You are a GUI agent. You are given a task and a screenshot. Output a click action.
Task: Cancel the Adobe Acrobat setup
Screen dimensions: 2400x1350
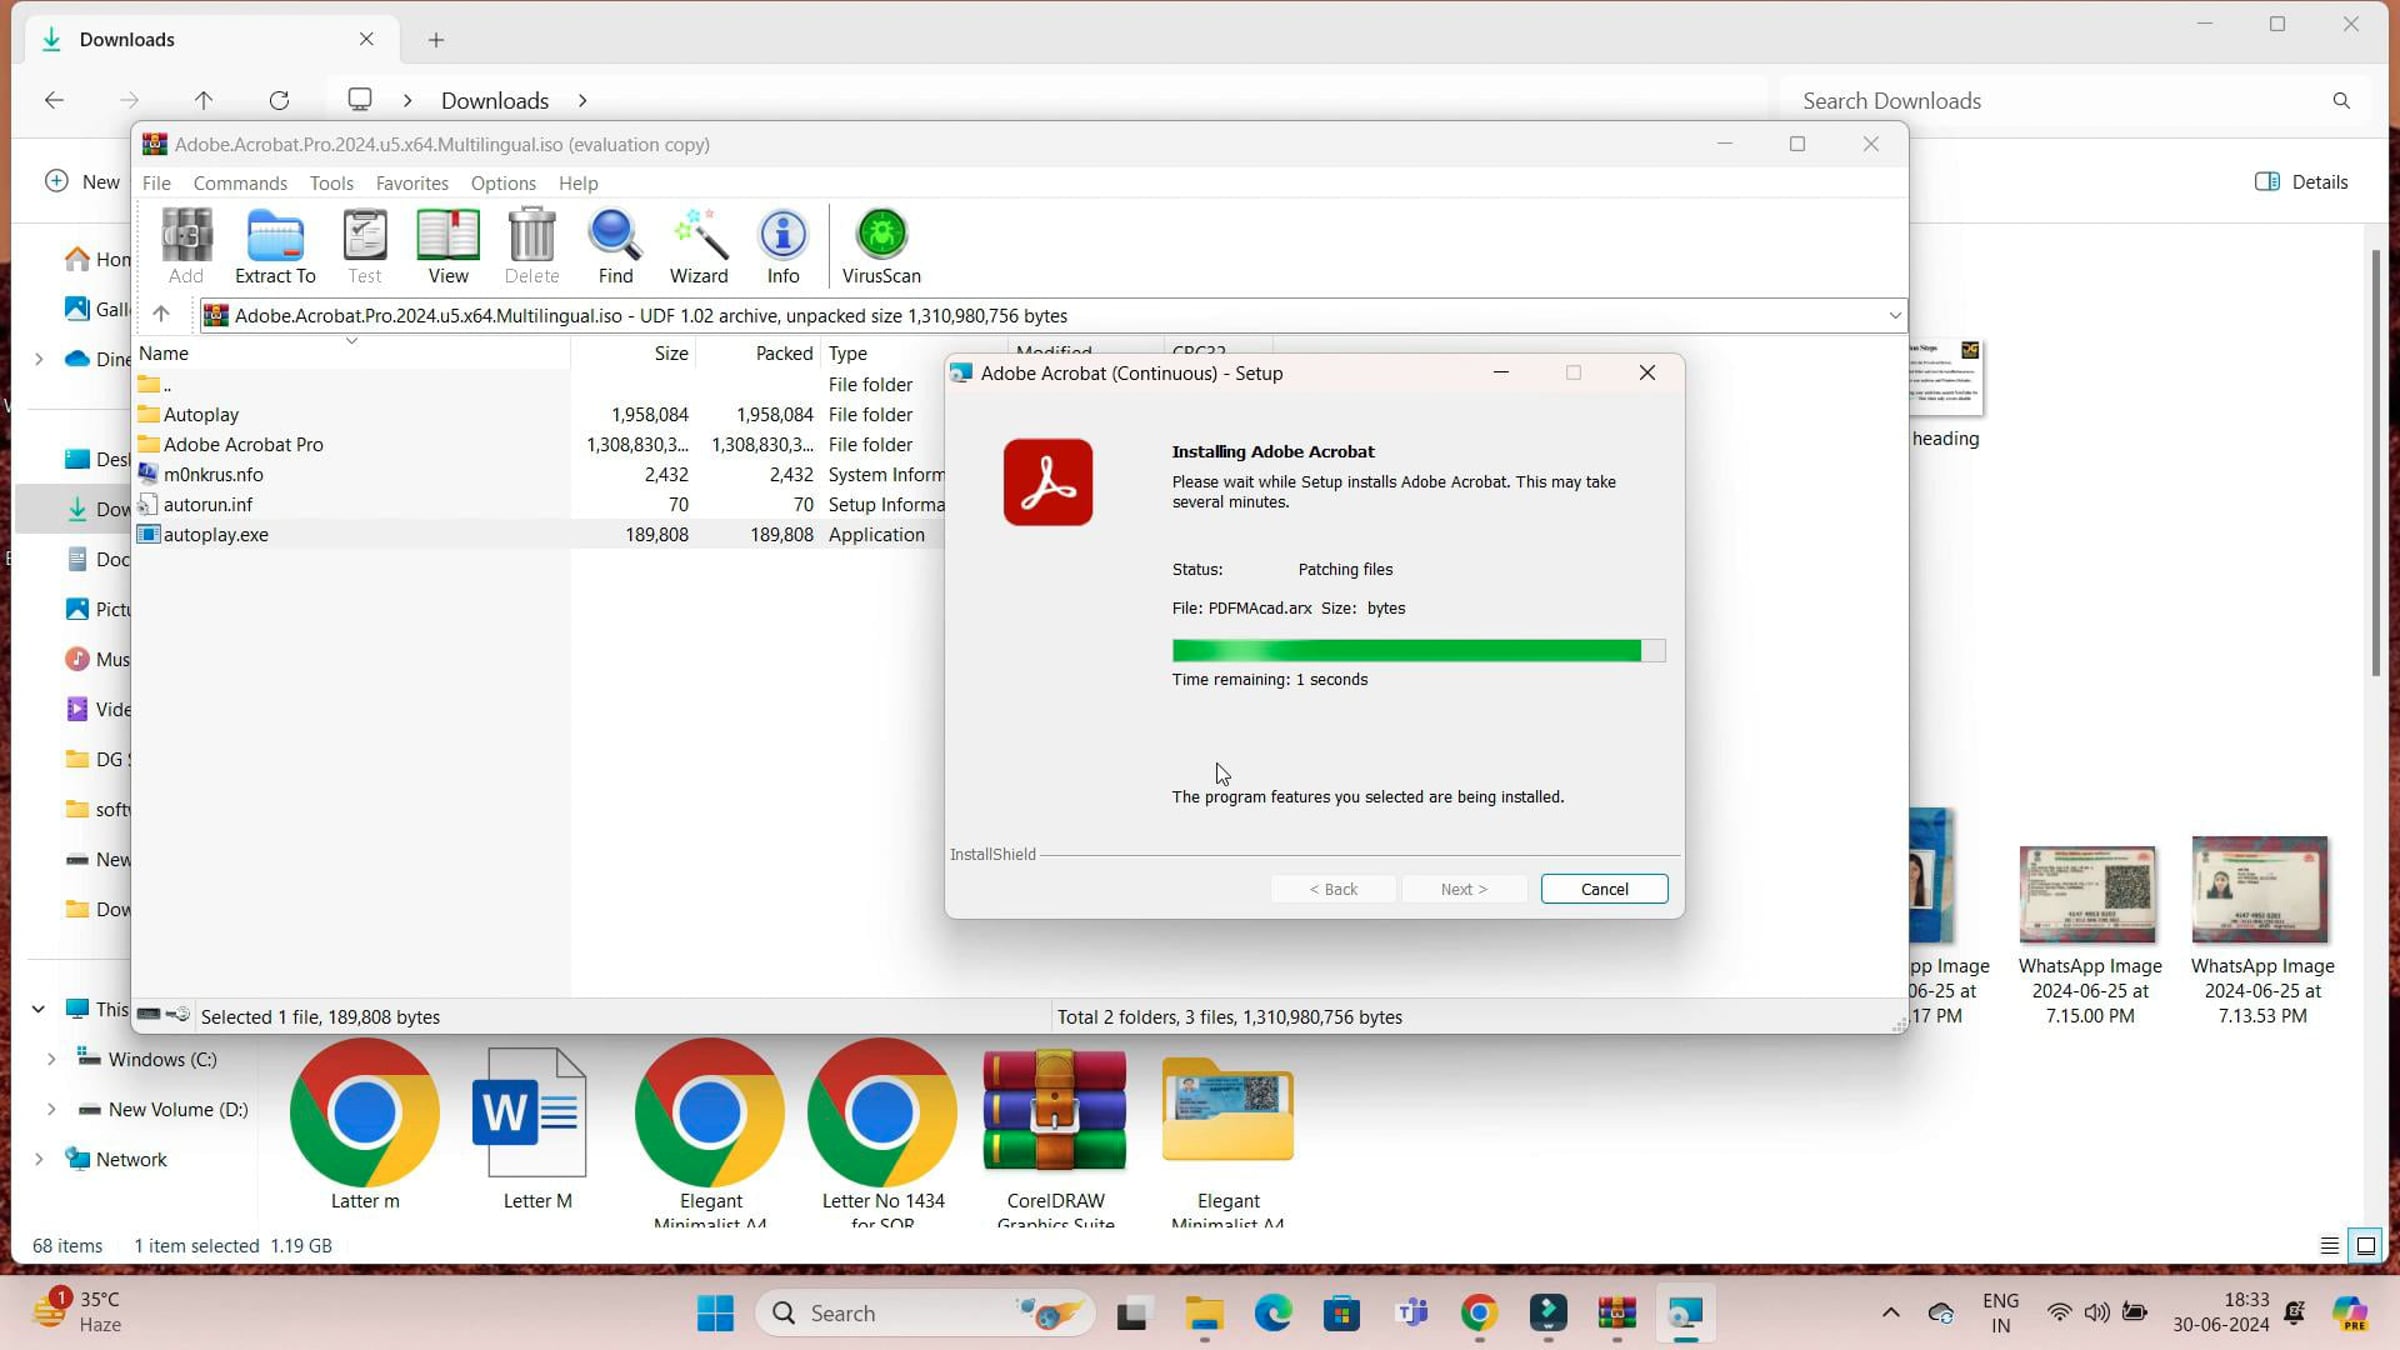(1604, 889)
